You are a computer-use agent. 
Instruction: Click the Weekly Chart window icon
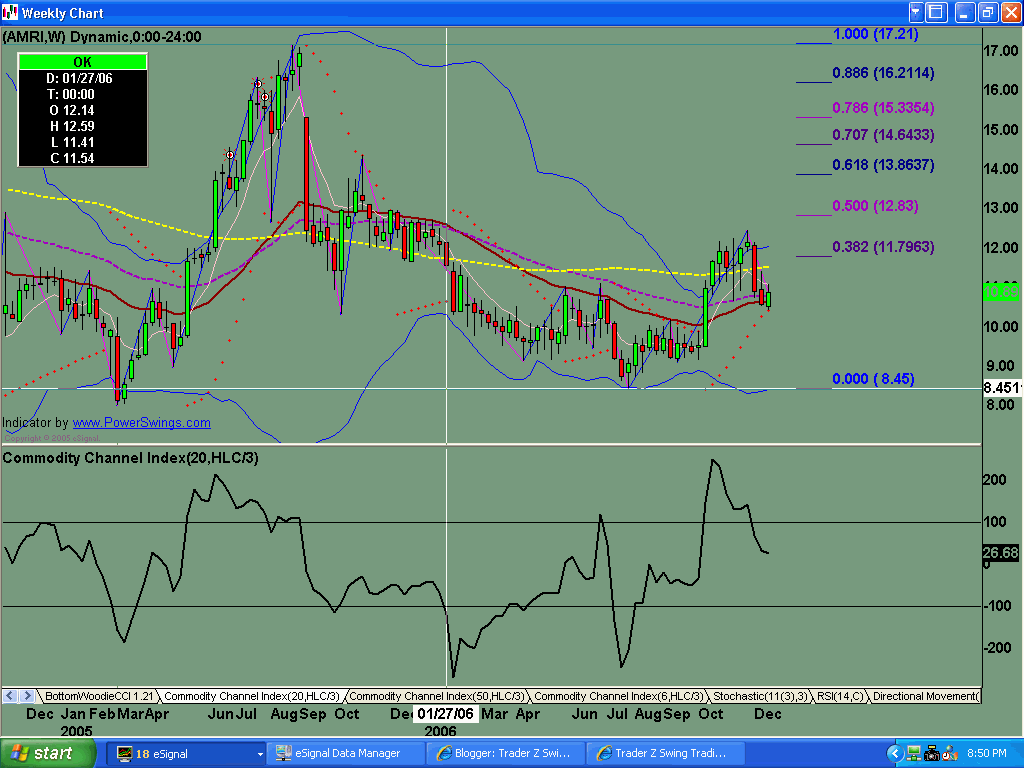pyautogui.click(x=10, y=12)
